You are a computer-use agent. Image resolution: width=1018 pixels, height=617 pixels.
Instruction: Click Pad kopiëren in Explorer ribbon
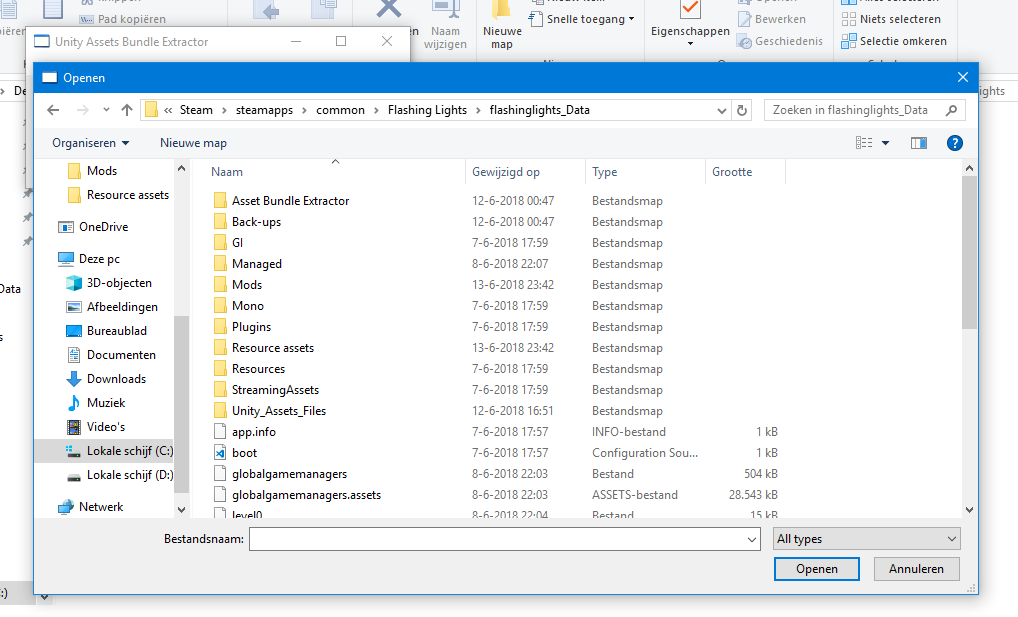[123, 19]
